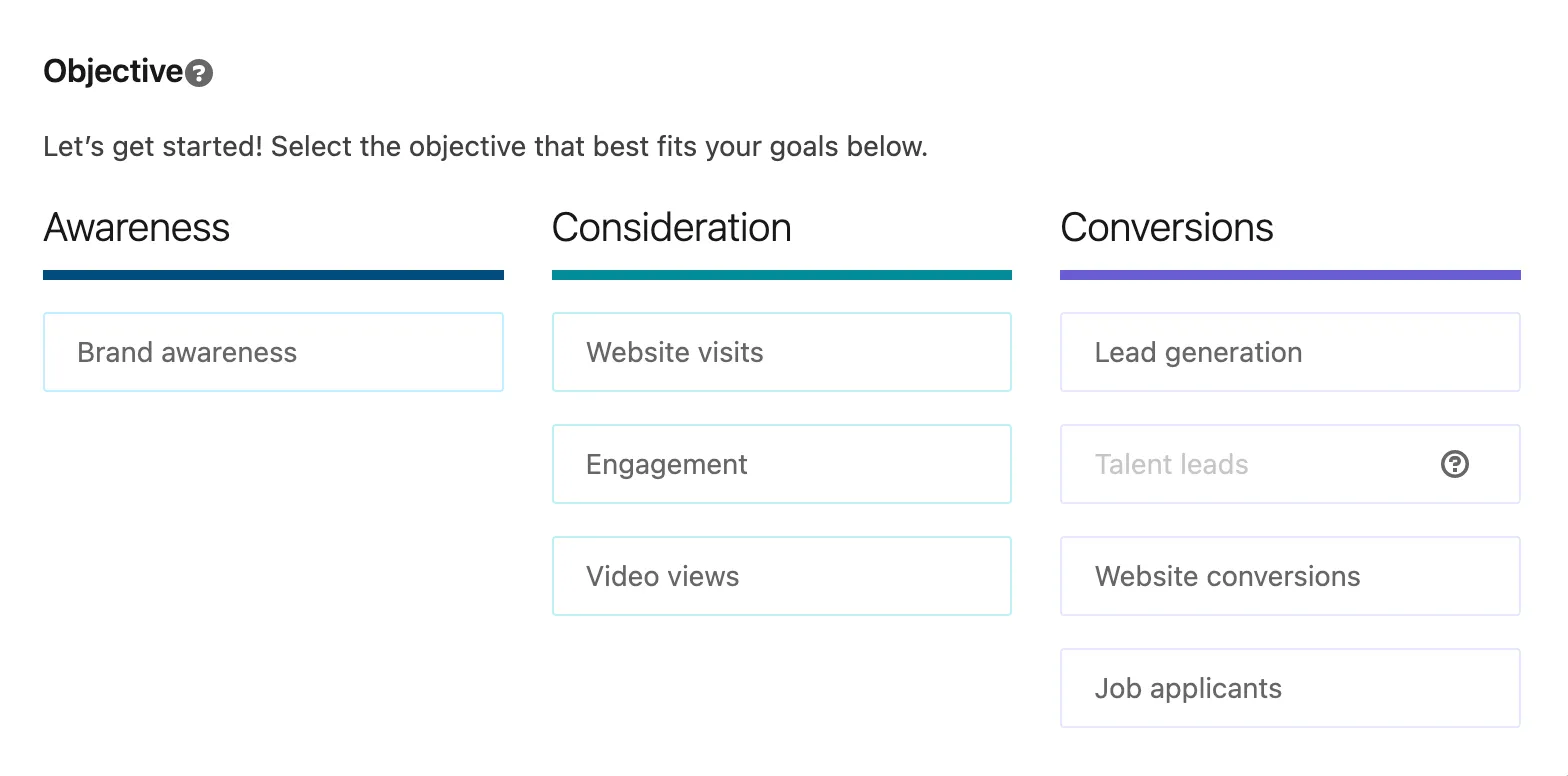
Task: Click the Awareness column header
Action: point(136,228)
